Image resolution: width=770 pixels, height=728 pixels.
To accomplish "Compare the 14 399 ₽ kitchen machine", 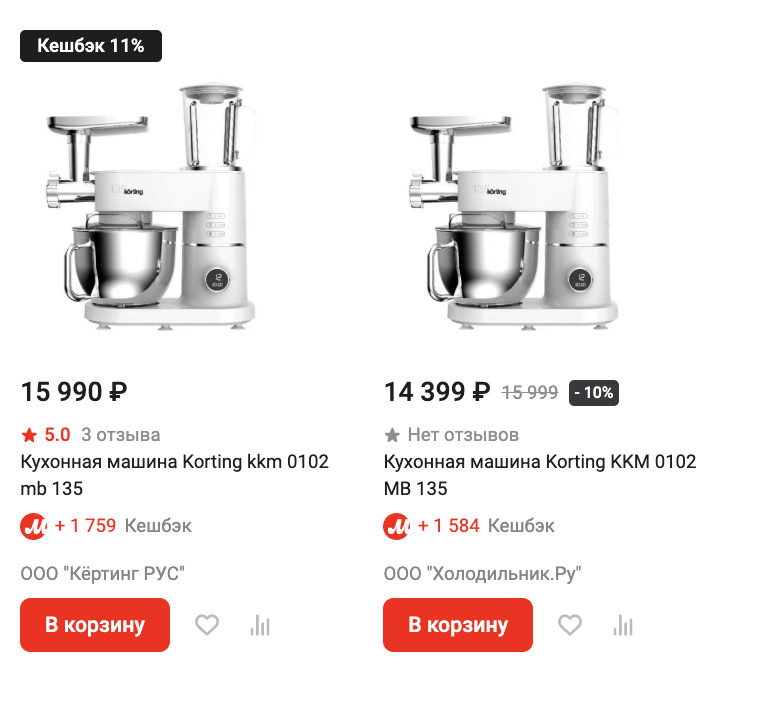I will click(623, 626).
